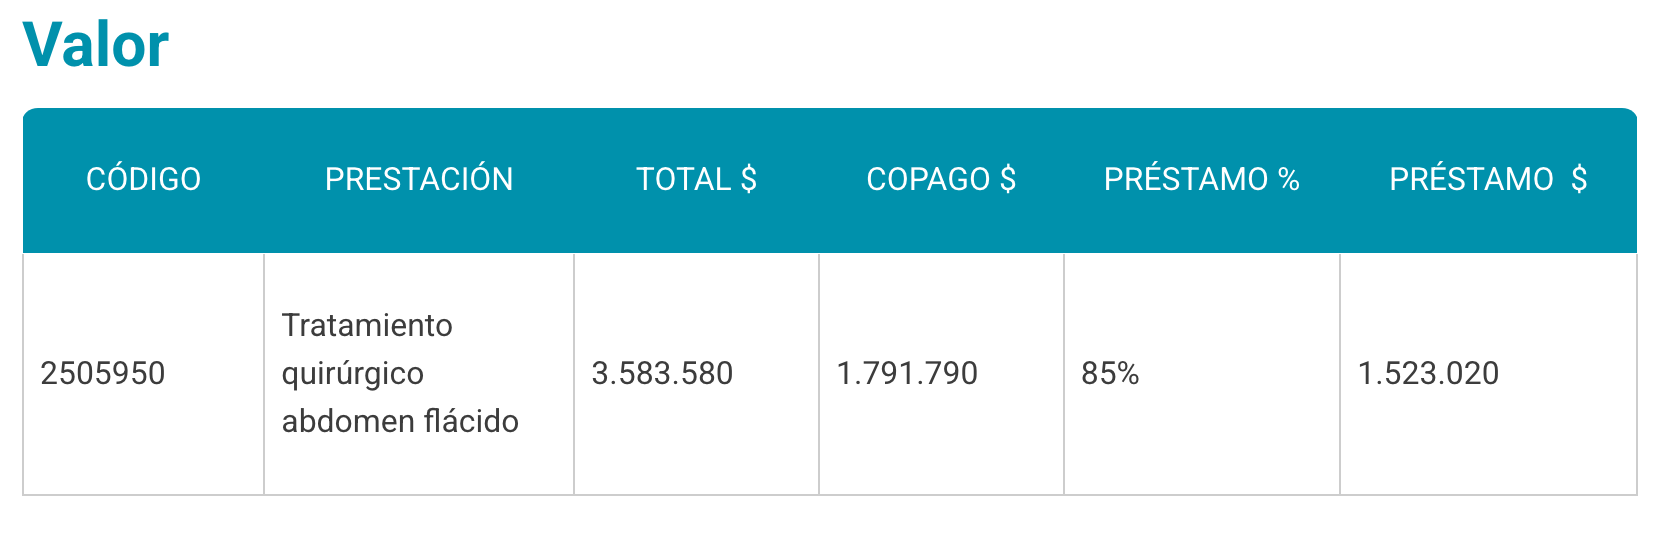Select the loan amount 1.523.020
The image size is (1664, 556).
point(1428,373)
